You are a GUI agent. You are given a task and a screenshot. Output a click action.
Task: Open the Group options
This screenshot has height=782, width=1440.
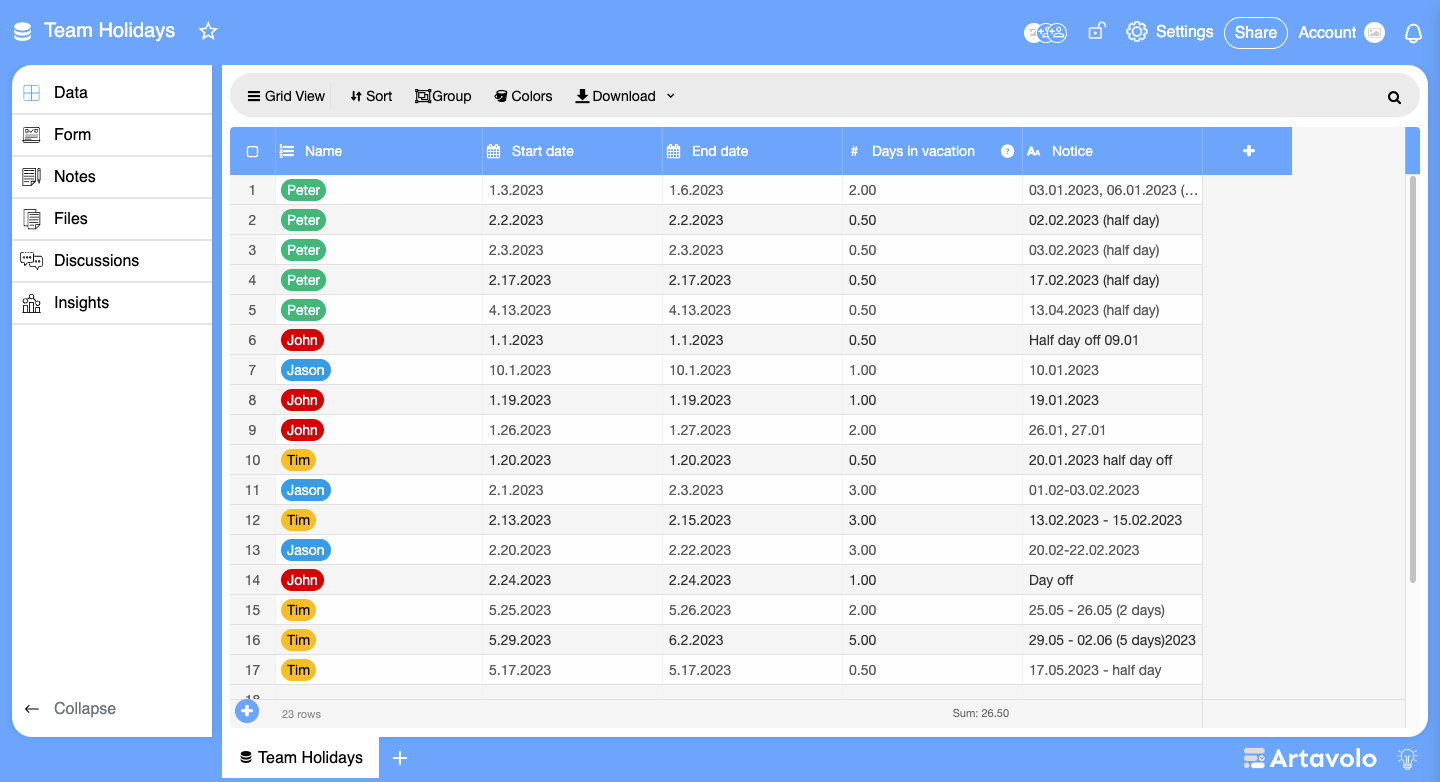click(443, 96)
